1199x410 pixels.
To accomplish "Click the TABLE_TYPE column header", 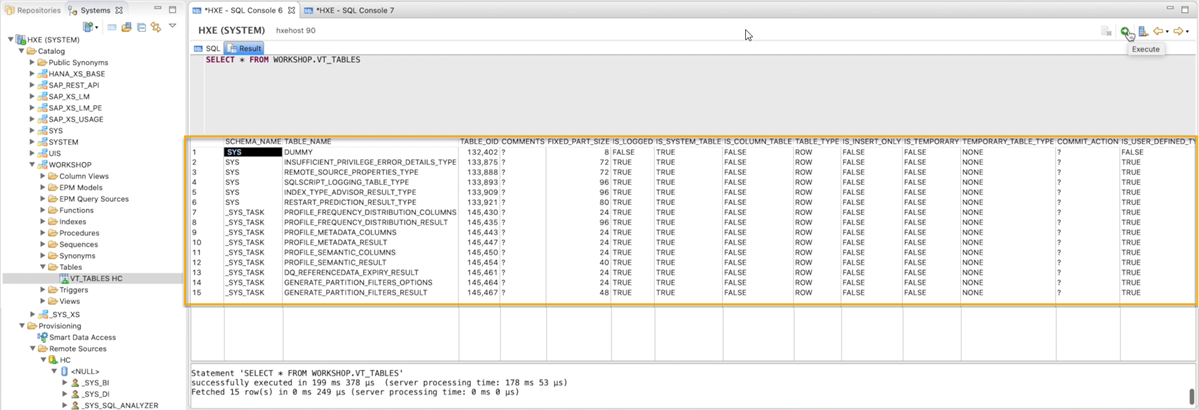I will 817,142.
